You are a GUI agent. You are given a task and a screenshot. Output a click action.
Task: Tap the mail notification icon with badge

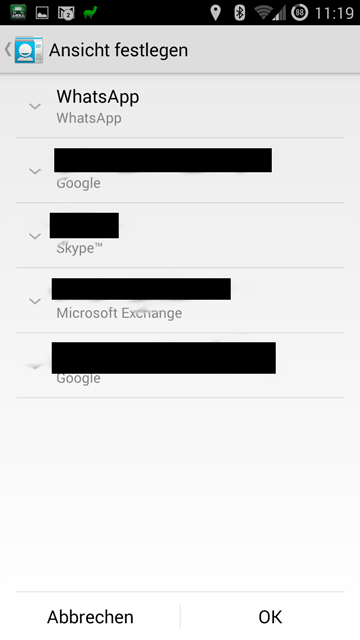(66, 13)
